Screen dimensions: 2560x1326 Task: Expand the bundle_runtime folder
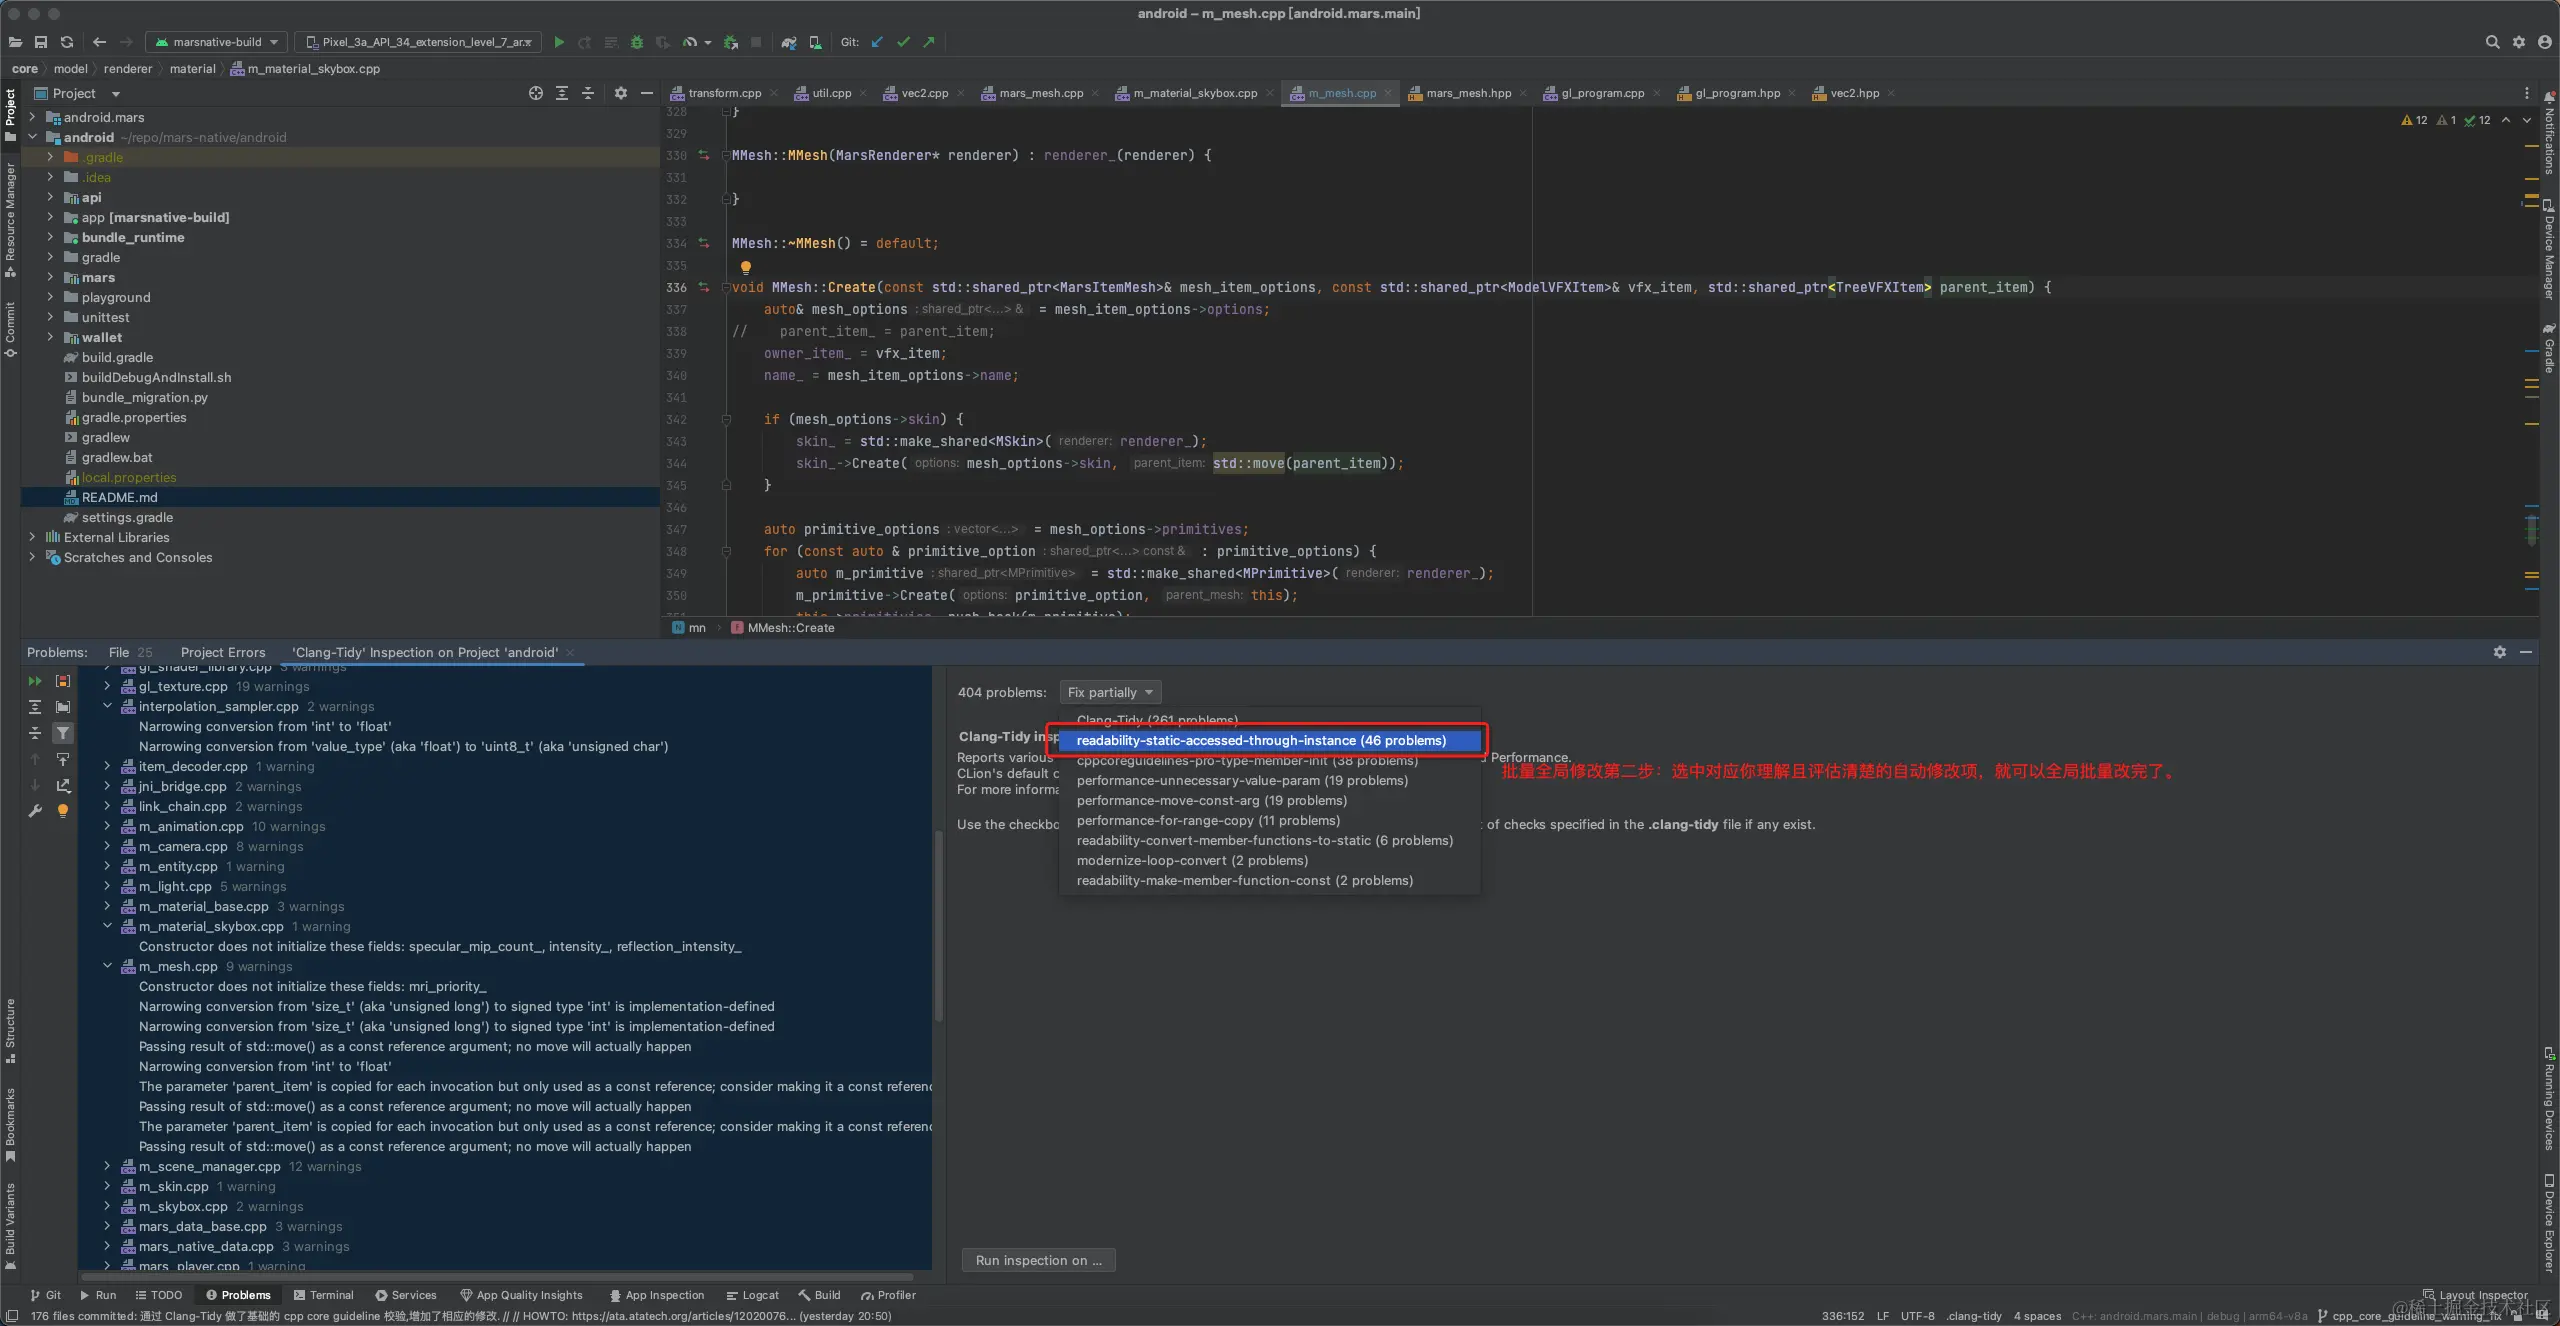tap(50, 237)
